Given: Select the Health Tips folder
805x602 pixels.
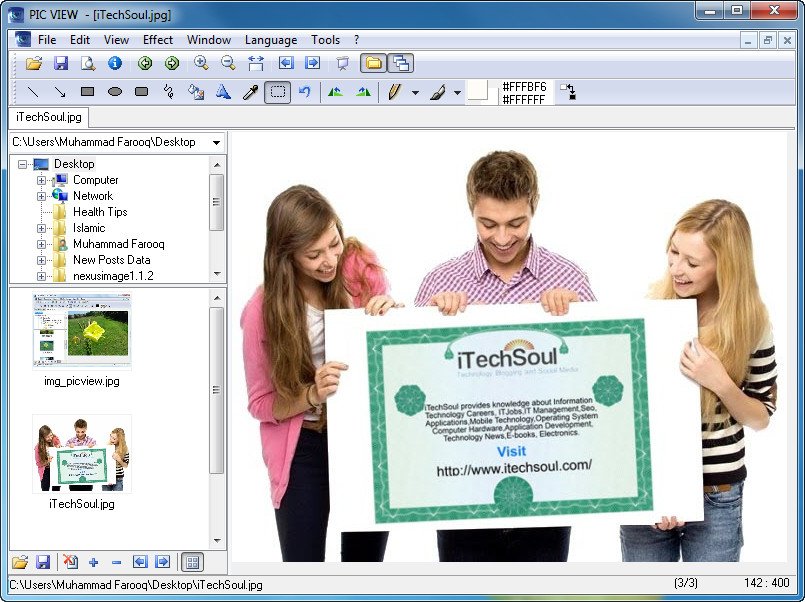Looking at the screenshot, I should [x=100, y=212].
